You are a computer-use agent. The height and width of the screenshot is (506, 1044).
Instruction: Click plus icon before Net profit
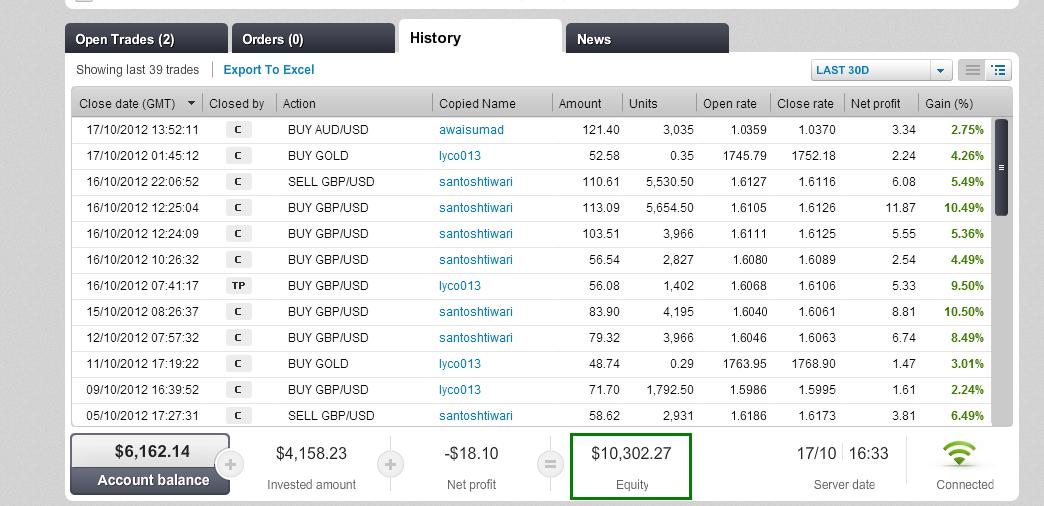coord(390,464)
